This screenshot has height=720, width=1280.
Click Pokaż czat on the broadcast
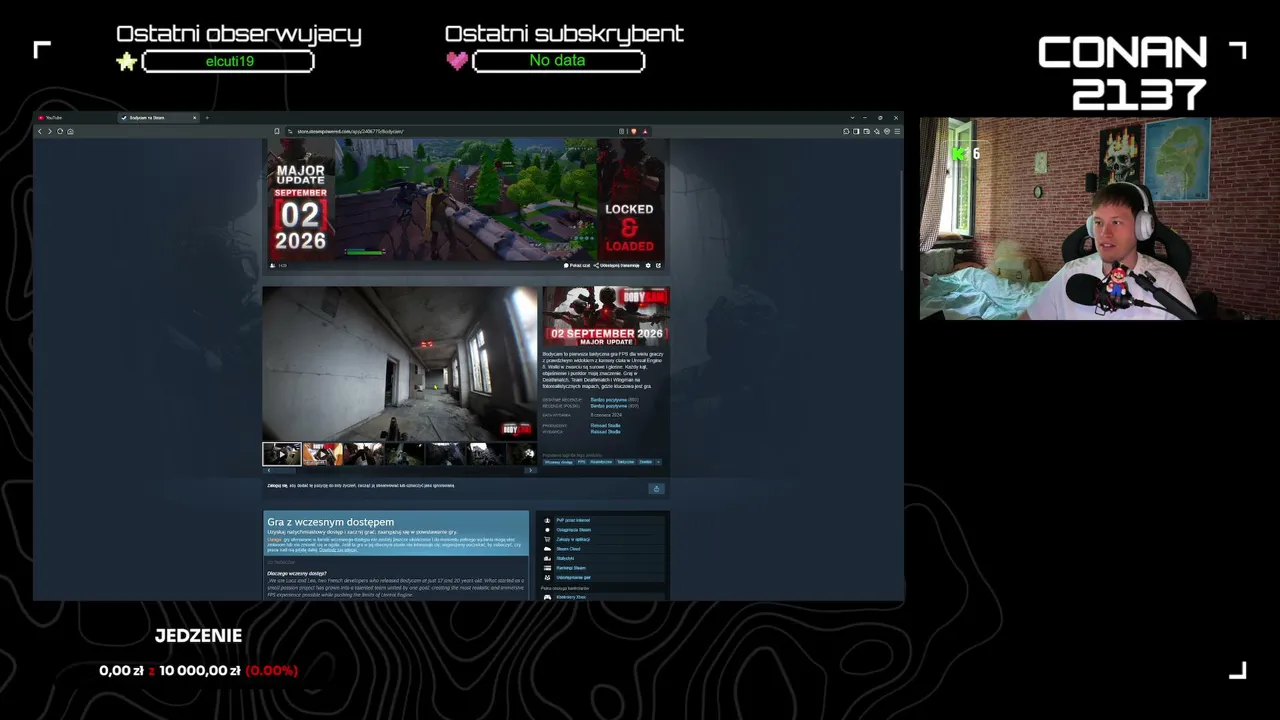pos(578,266)
